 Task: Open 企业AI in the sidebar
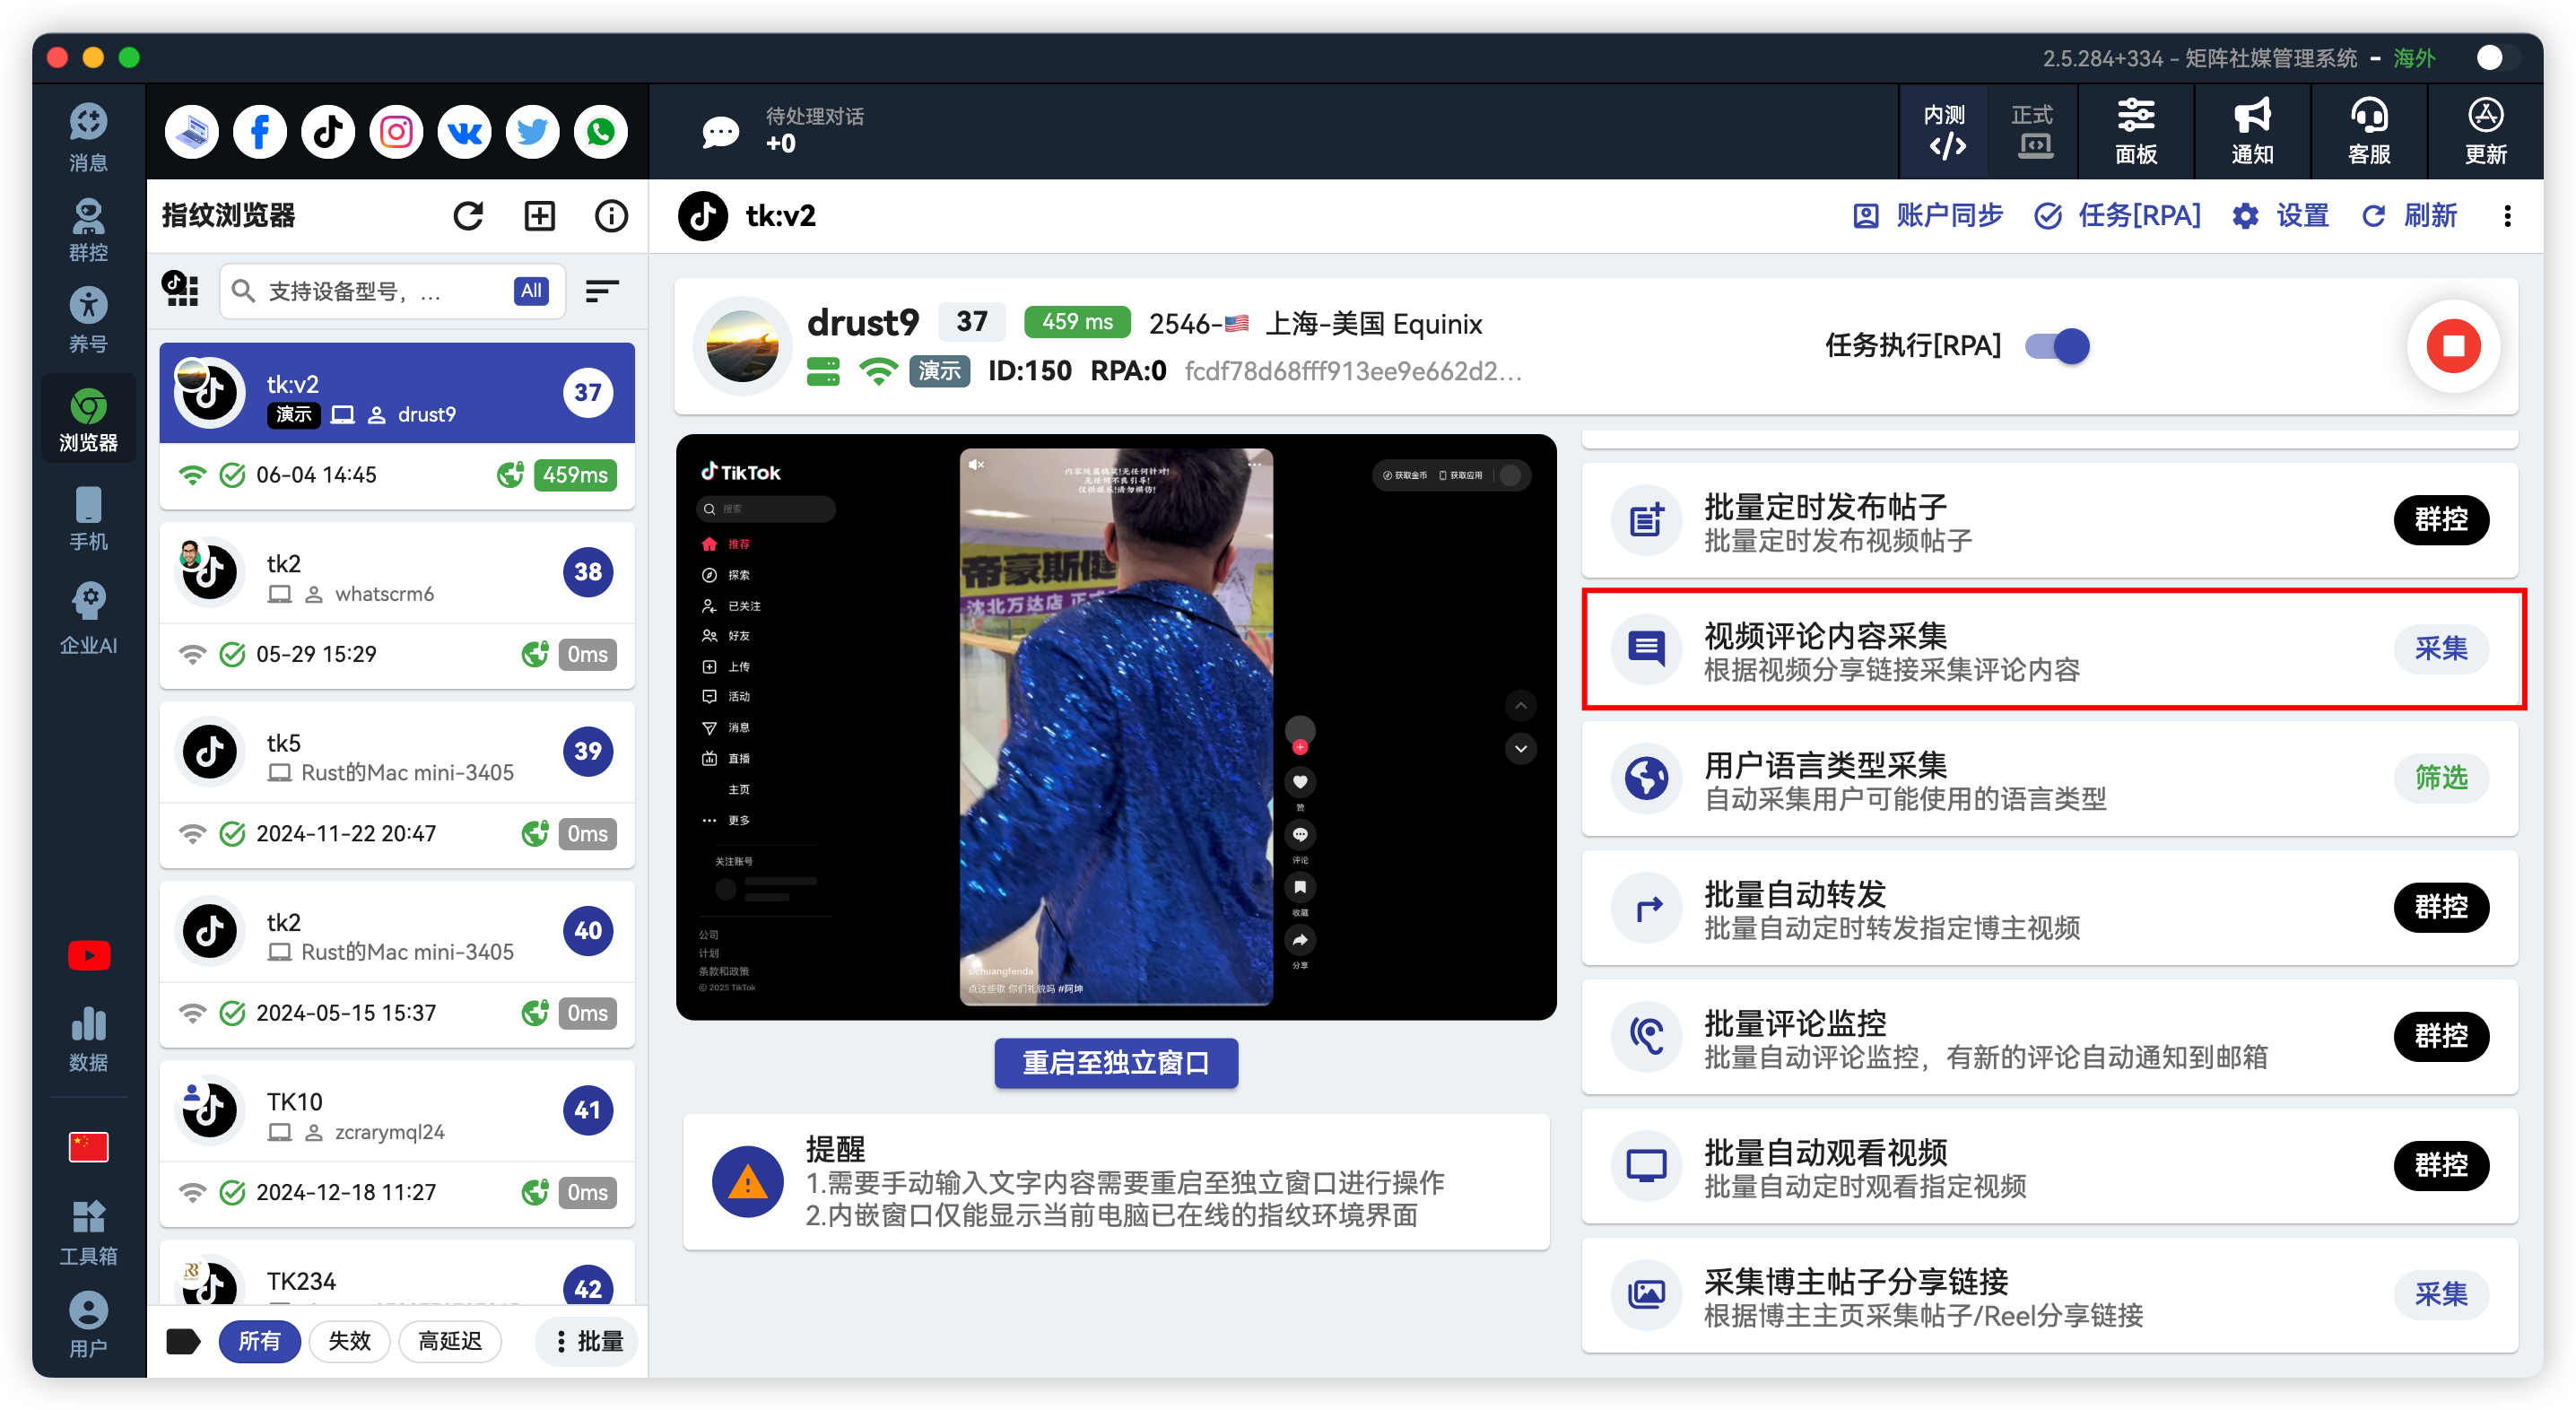pyautogui.click(x=88, y=620)
